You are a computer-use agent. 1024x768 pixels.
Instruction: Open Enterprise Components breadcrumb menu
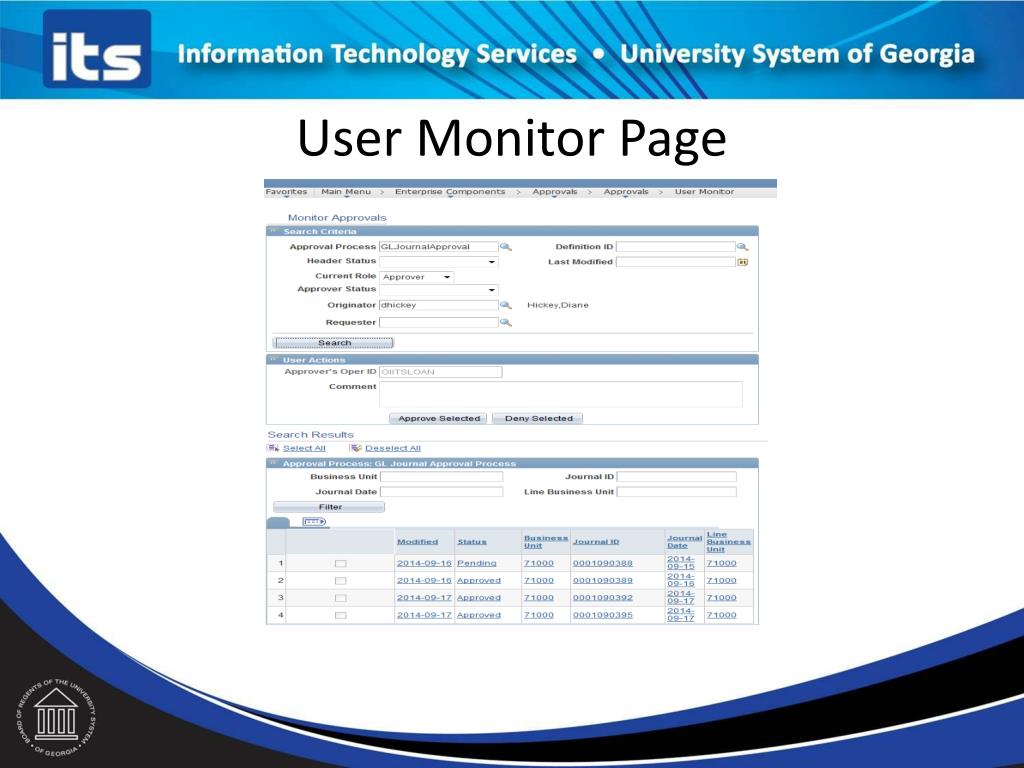[x=450, y=192]
